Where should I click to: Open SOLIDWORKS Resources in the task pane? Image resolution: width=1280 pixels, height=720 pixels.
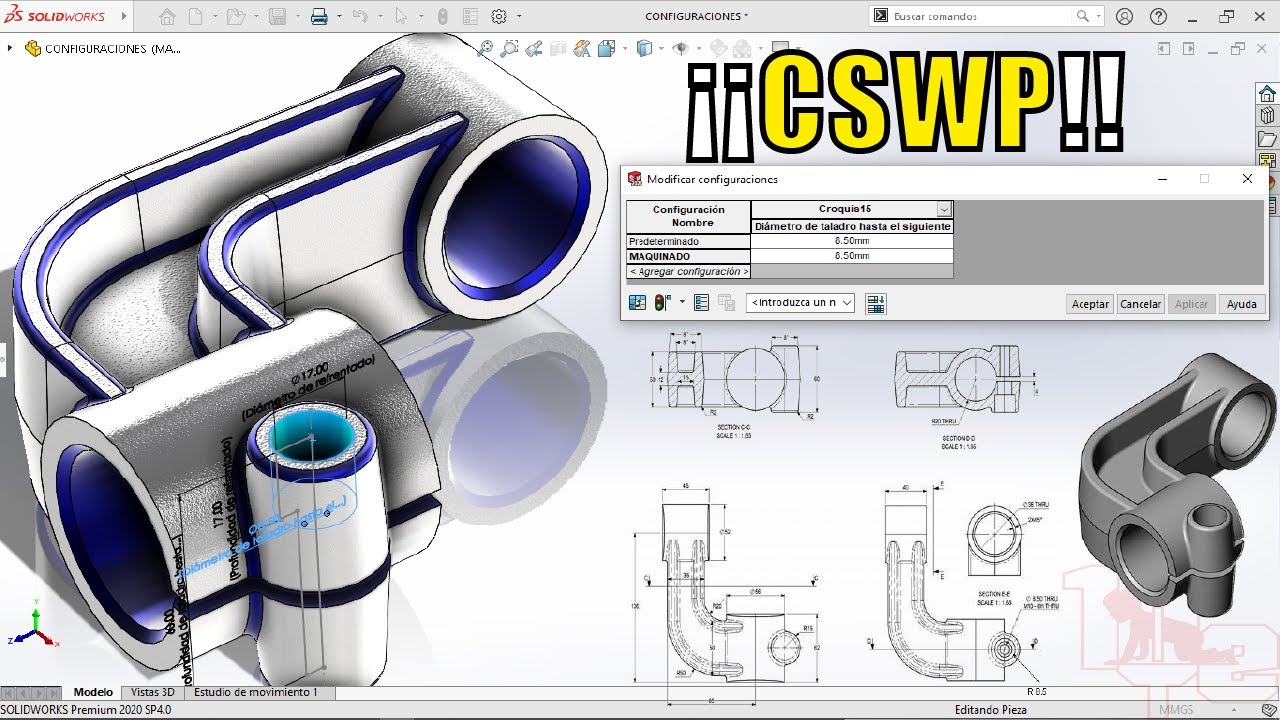point(1267,94)
